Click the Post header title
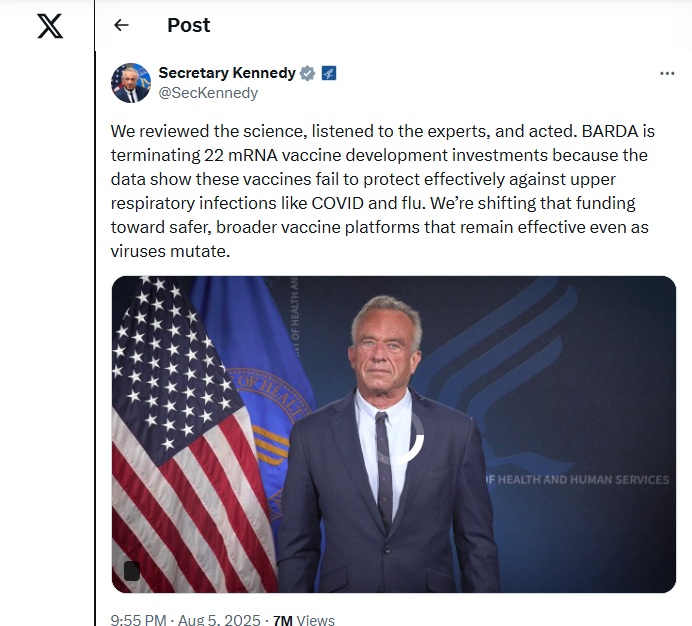The width and height of the screenshot is (692, 626). (188, 25)
